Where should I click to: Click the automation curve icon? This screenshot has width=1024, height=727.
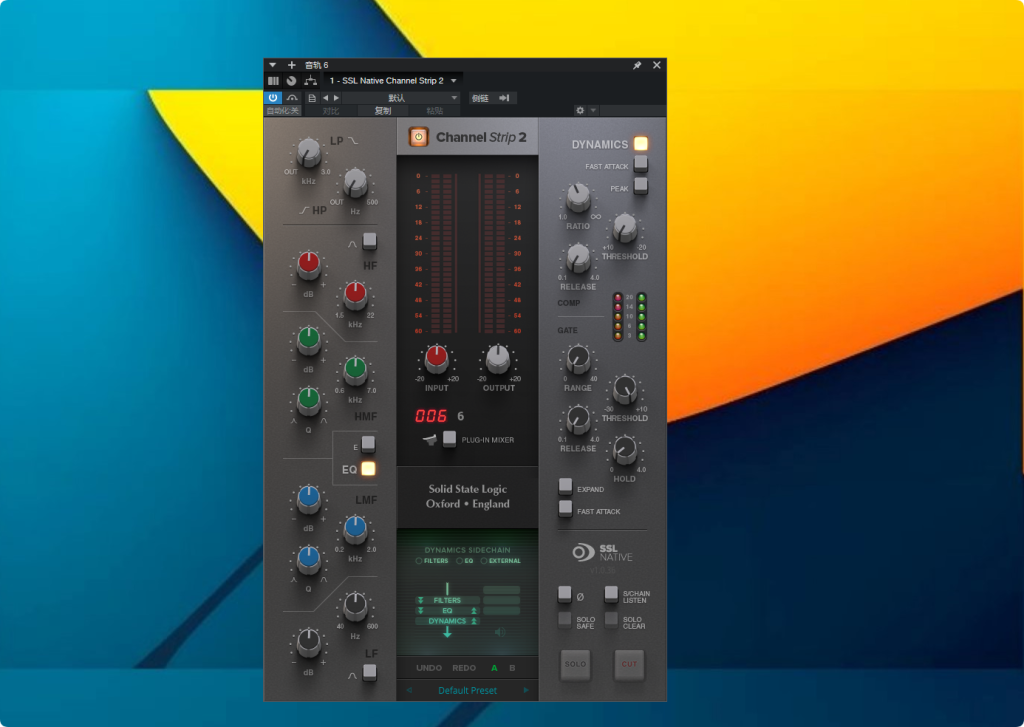[292, 98]
